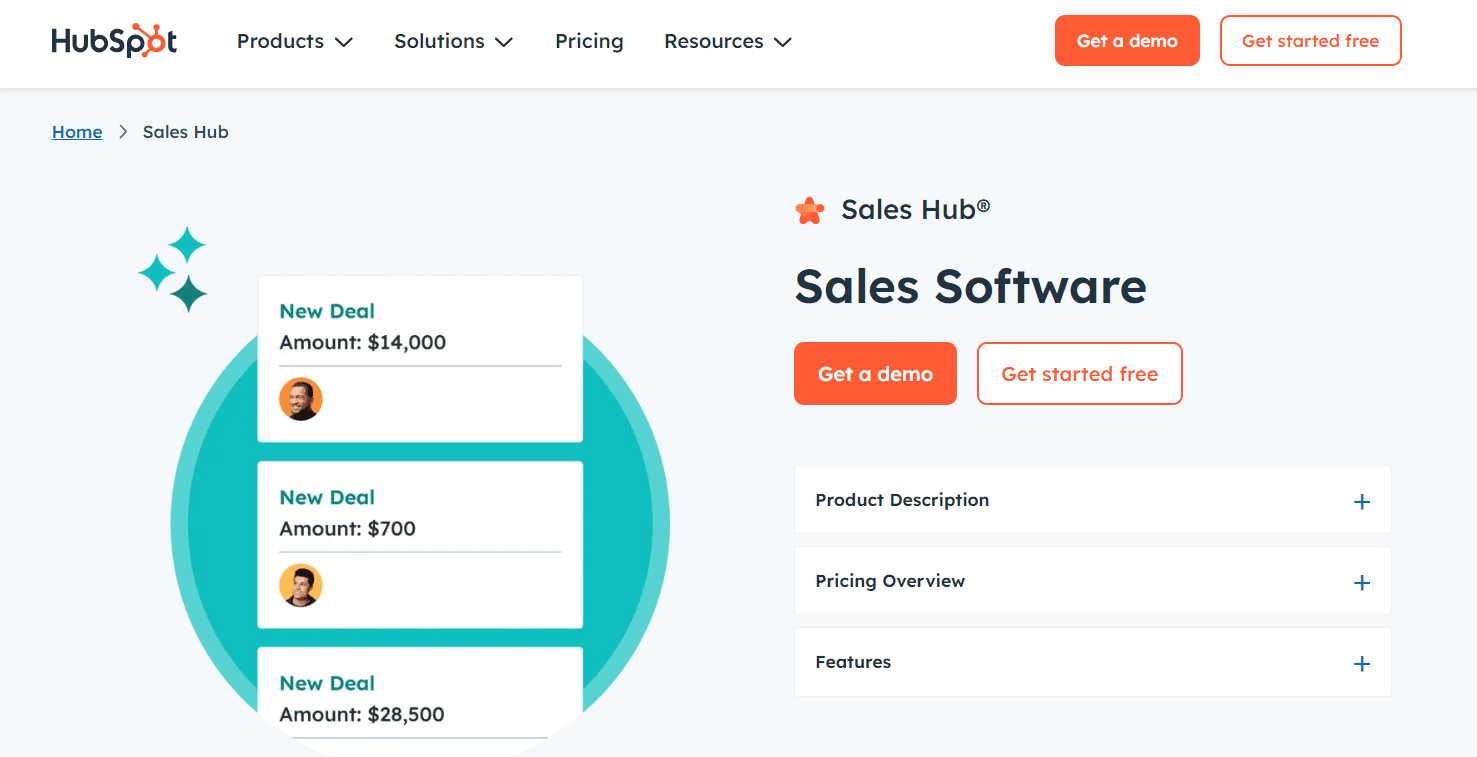The height and width of the screenshot is (757, 1477).
Task: Click the Pricing Overview label
Action: coord(890,581)
